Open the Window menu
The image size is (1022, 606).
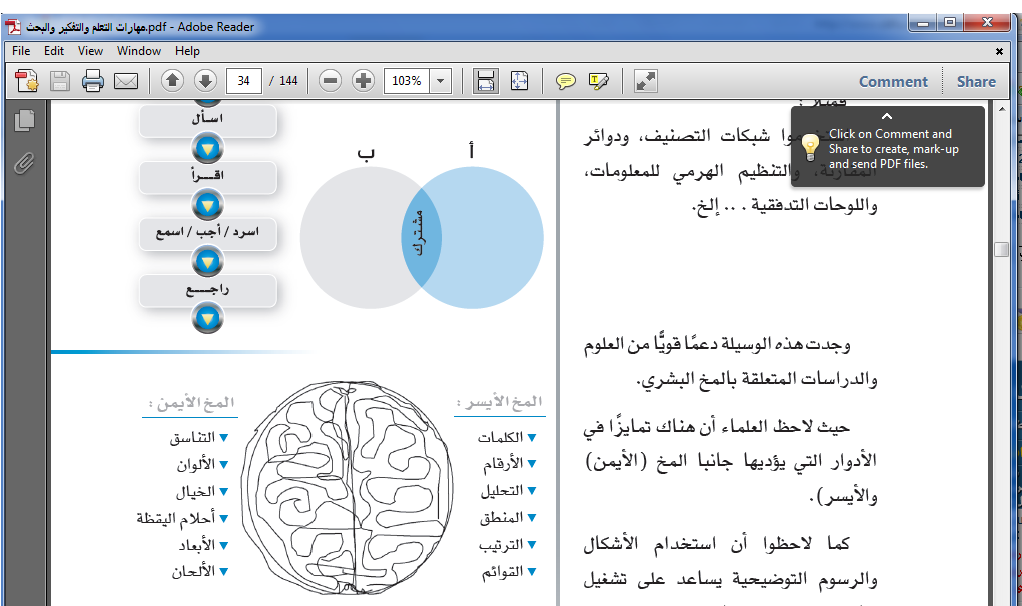tap(139, 51)
